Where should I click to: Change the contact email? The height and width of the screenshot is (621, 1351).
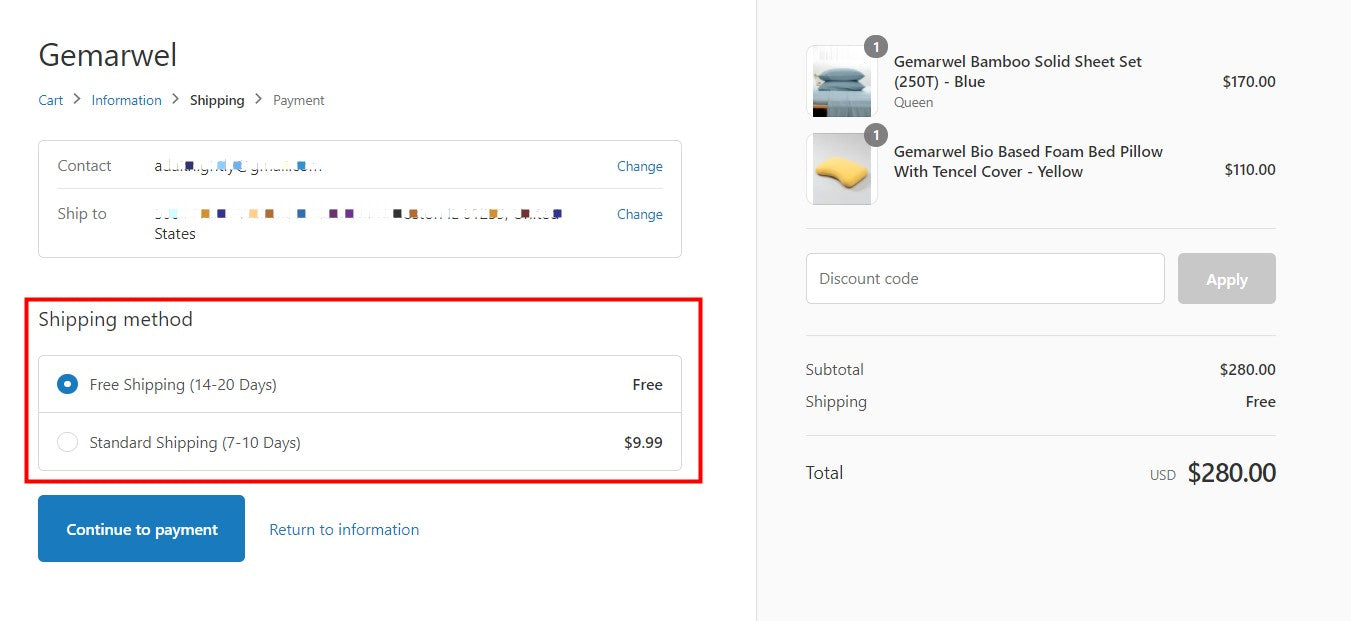click(x=639, y=166)
